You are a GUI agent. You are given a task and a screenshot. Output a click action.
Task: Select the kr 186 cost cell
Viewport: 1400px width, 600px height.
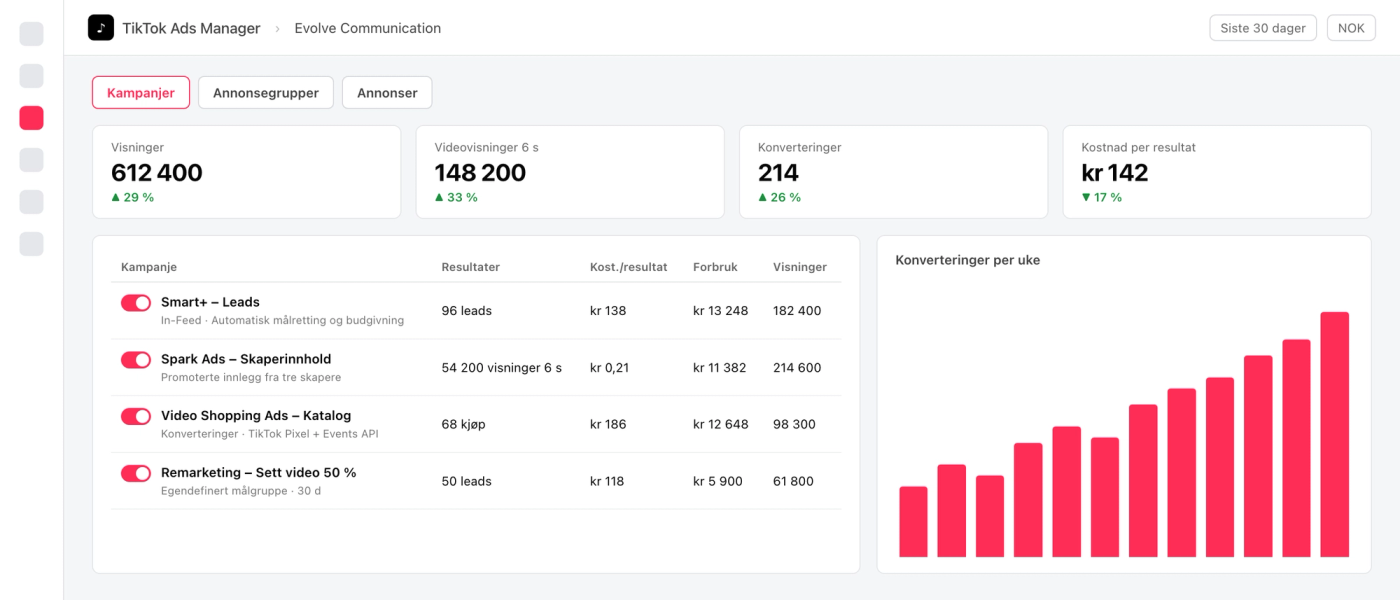tap(608, 424)
